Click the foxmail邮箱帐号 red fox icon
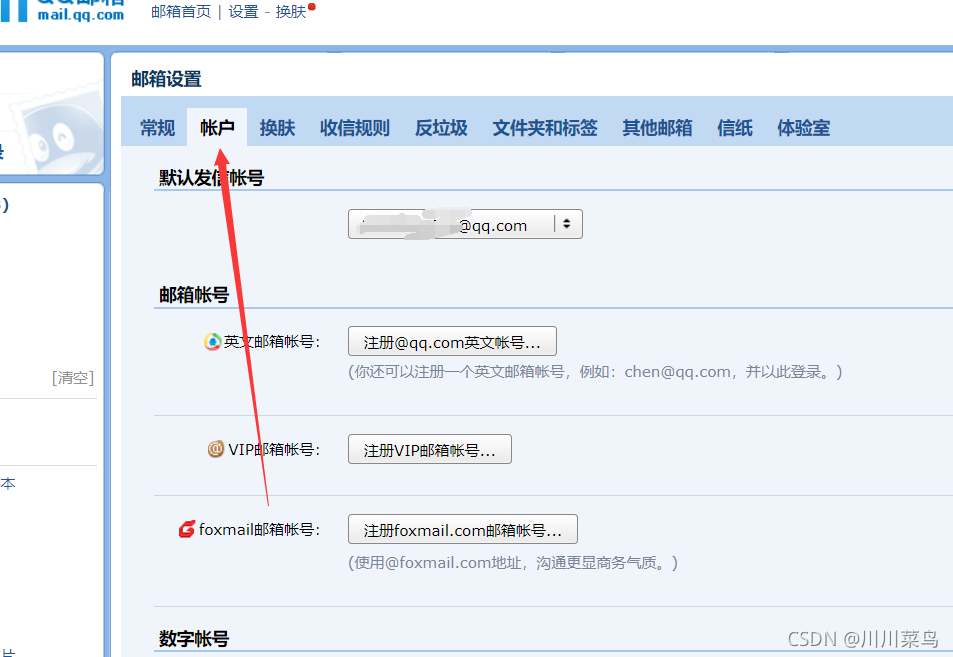The height and width of the screenshot is (657, 953). click(x=187, y=529)
